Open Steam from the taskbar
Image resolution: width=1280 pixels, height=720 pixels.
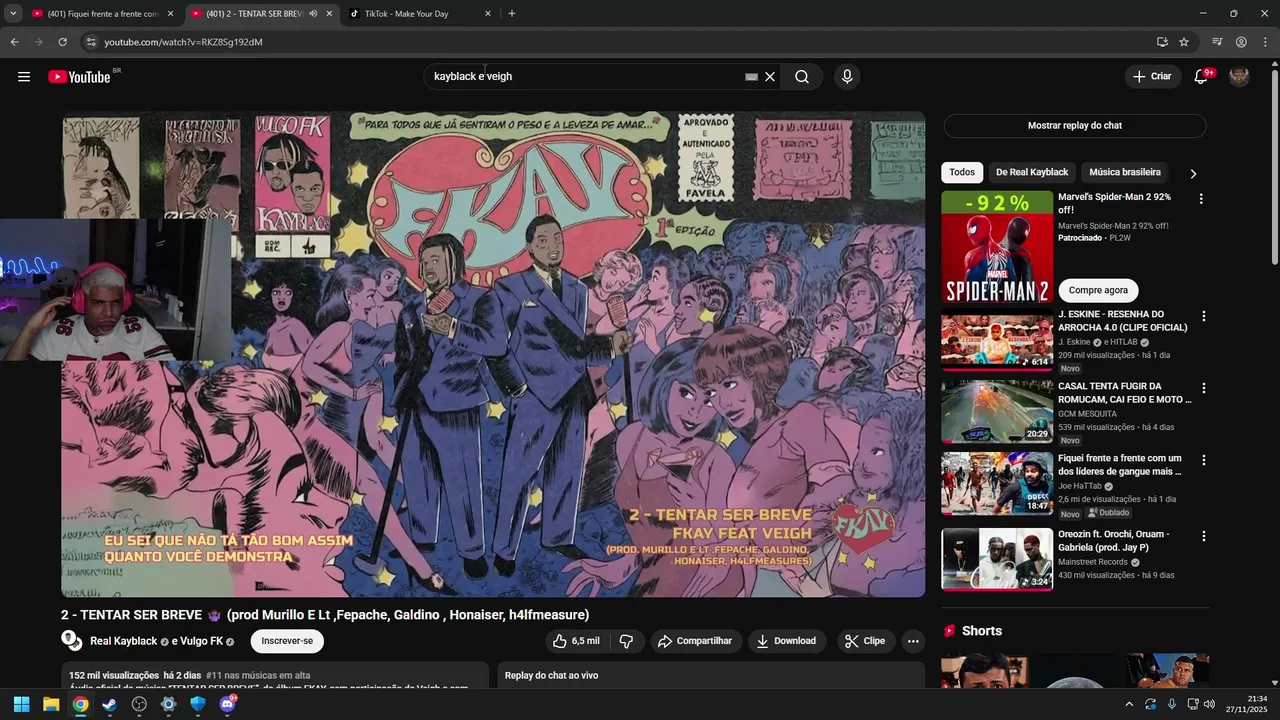[x=109, y=704]
